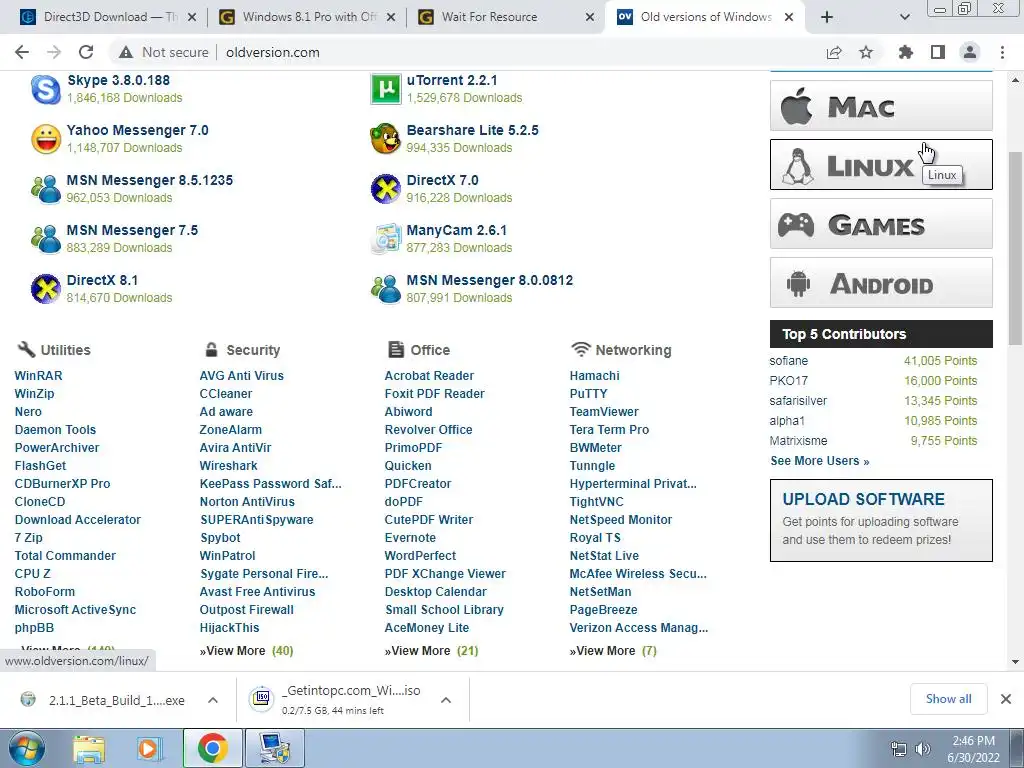Bookmark this page with the star icon
This screenshot has width=1024, height=768.
click(866, 52)
